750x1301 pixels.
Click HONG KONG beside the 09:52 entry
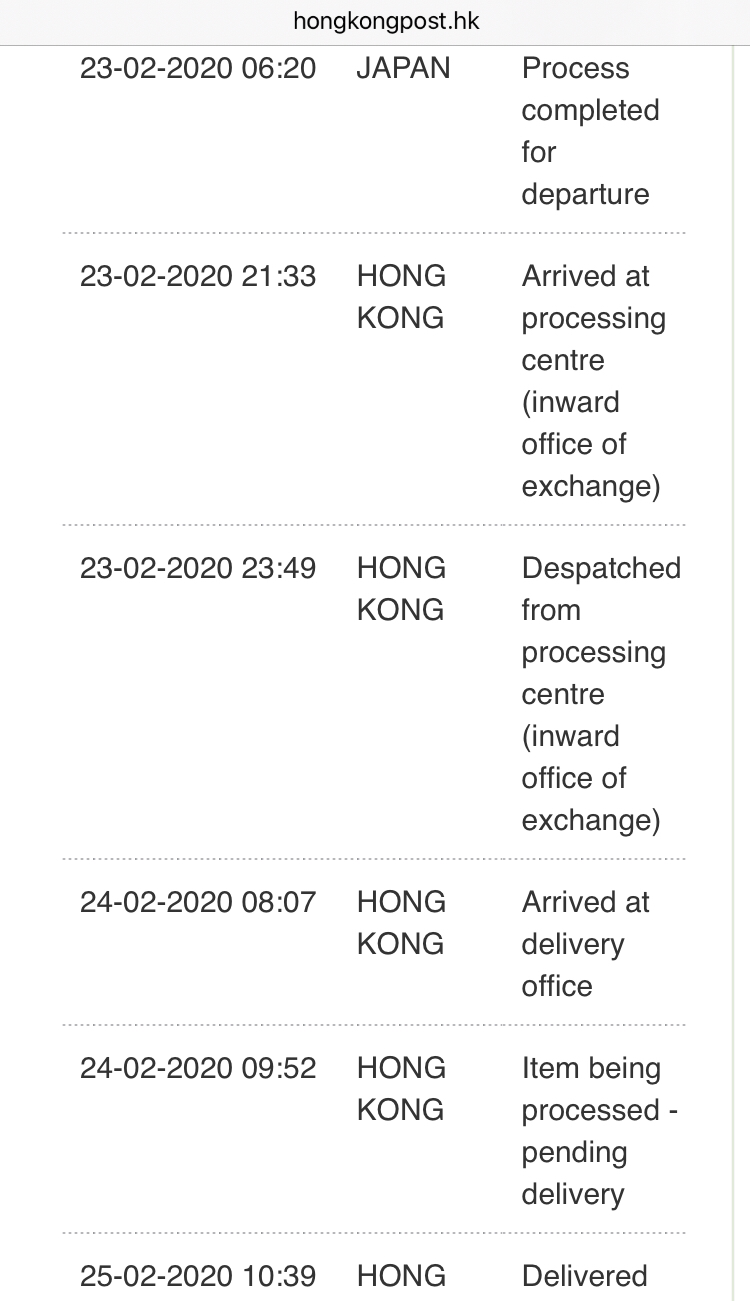point(401,1089)
